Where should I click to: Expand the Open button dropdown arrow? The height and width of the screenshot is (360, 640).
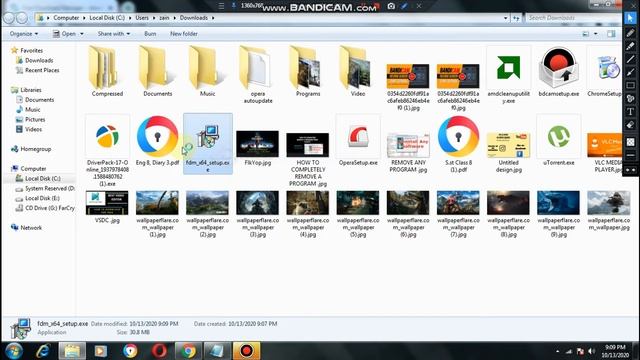point(82,34)
